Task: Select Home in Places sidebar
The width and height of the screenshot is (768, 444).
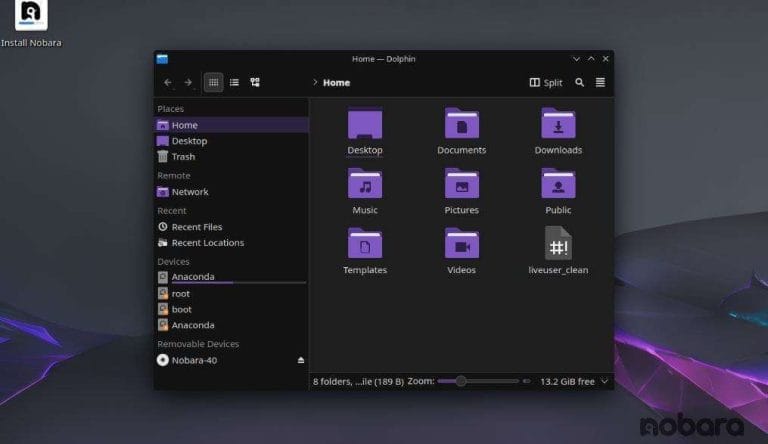Action: (x=231, y=125)
